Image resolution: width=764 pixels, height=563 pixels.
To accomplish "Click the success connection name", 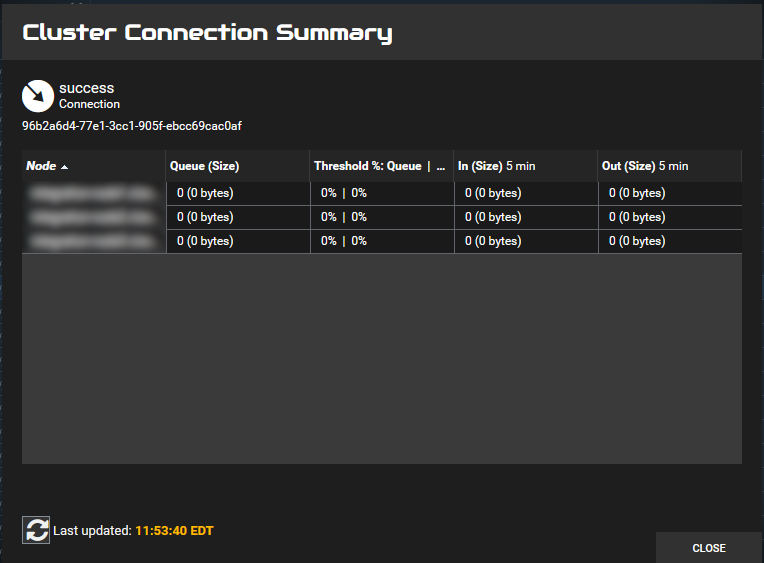I will tap(87, 88).
